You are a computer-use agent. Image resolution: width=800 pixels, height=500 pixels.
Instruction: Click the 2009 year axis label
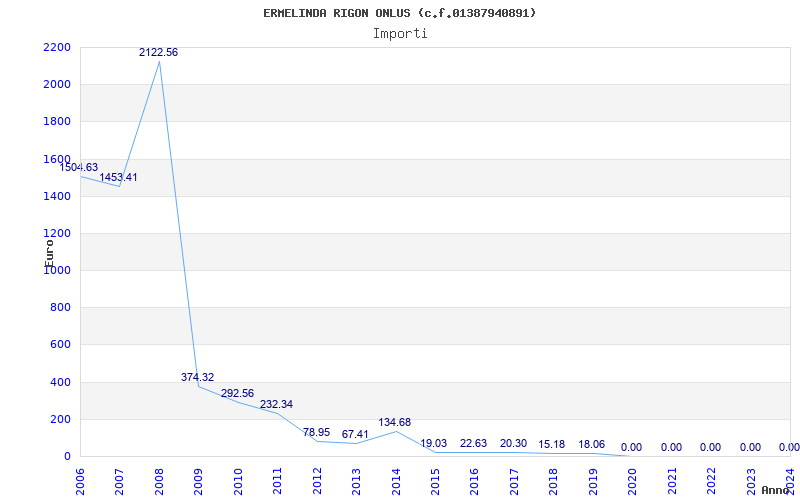pyautogui.click(x=198, y=481)
